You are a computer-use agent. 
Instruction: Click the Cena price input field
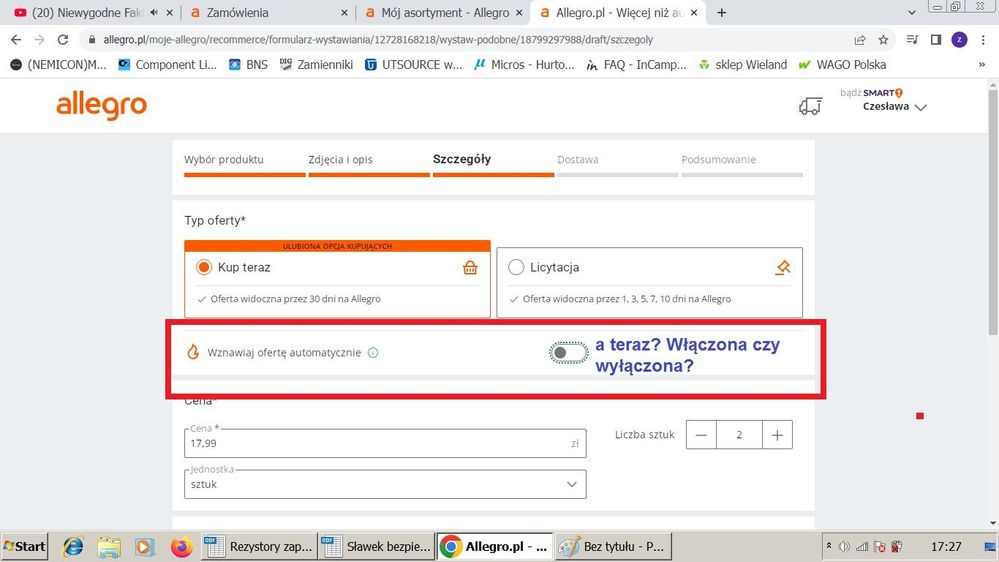click(385, 443)
